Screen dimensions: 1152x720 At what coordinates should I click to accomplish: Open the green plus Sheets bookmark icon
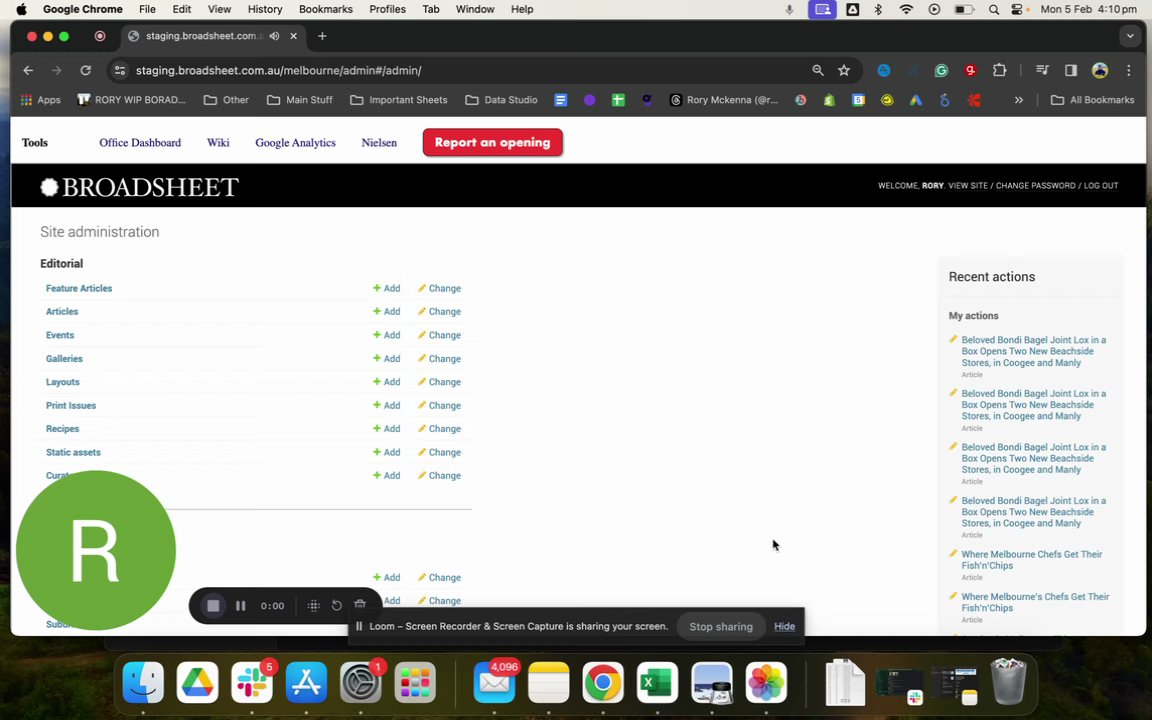coord(618,100)
